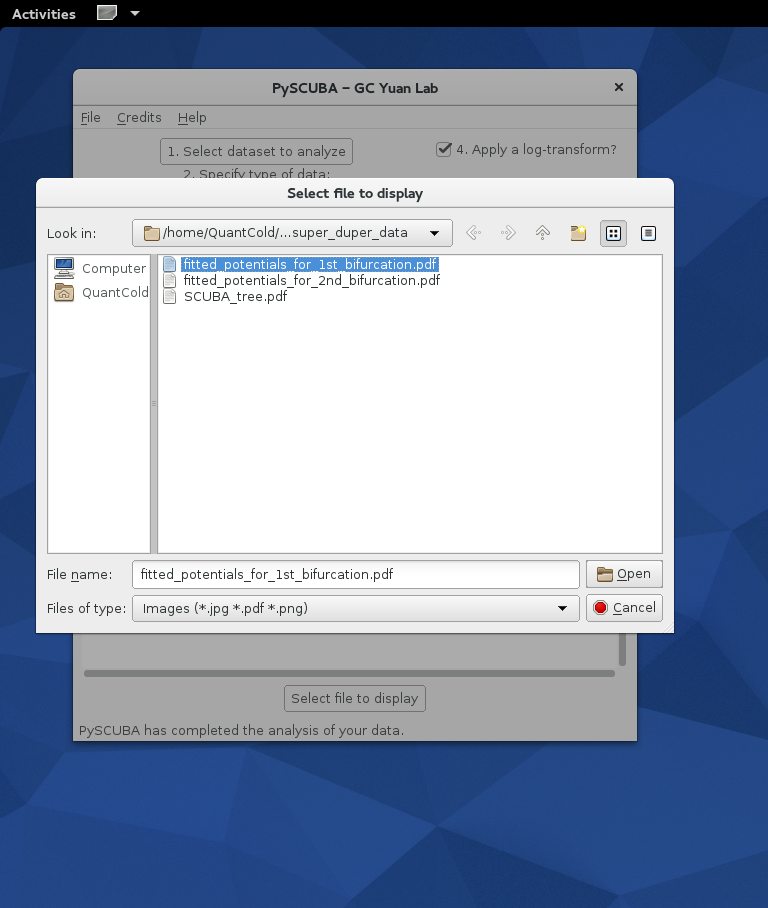Switch to list view mode

point(613,233)
